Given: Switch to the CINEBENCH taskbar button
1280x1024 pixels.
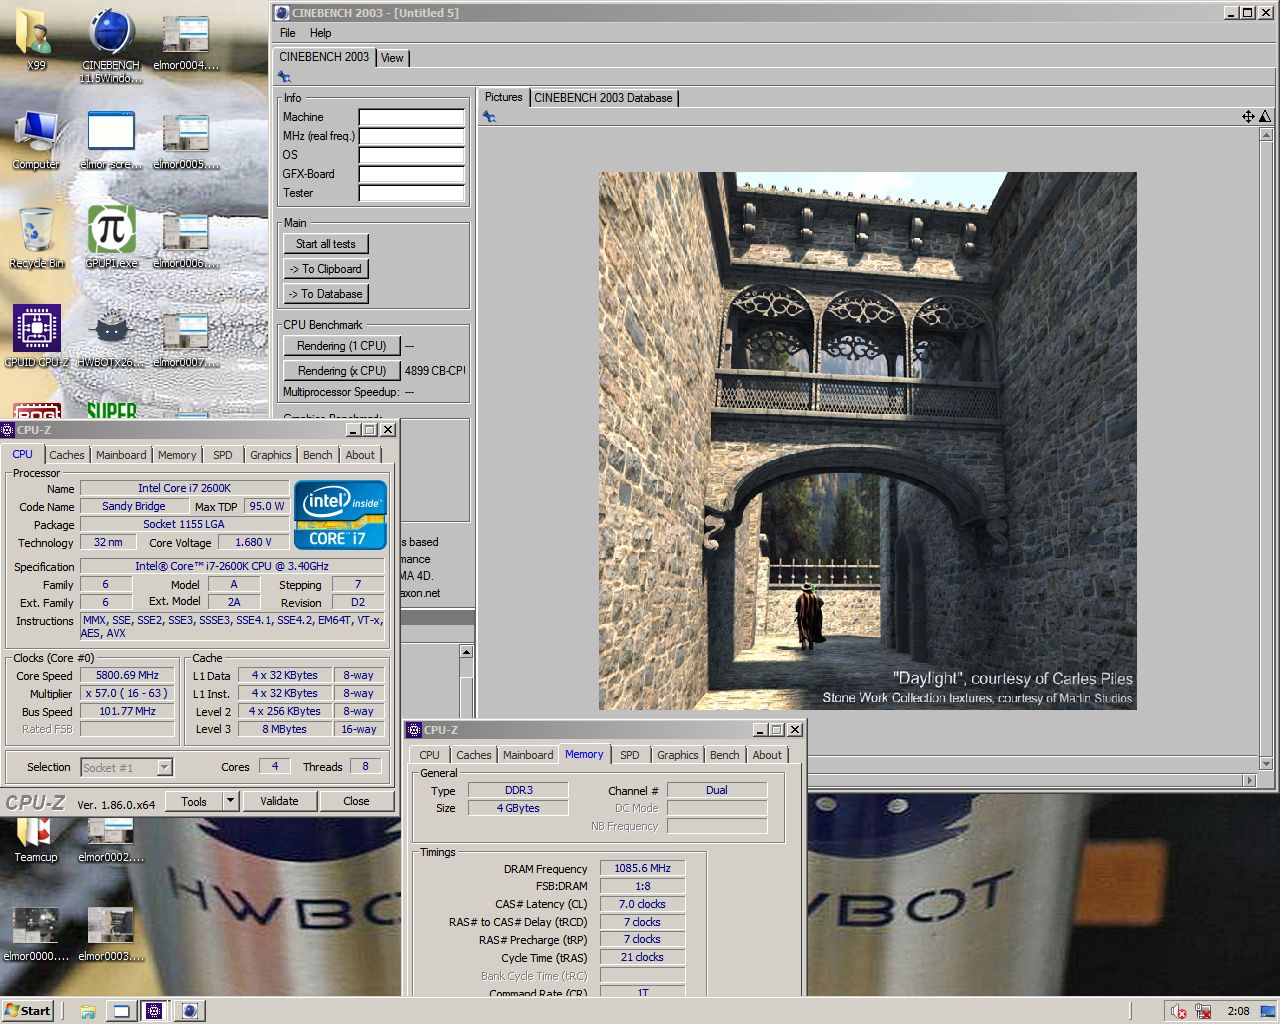Looking at the screenshot, I should coord(190,1011).
